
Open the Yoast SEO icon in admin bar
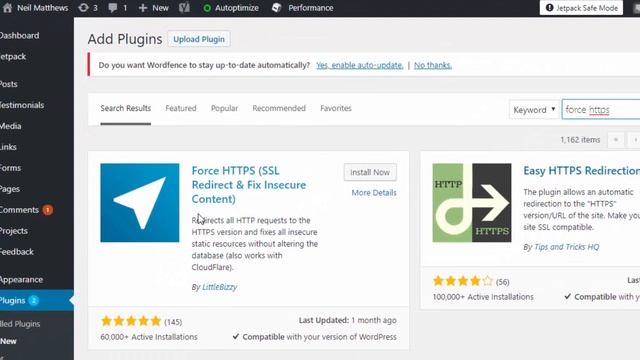(184, 7)
